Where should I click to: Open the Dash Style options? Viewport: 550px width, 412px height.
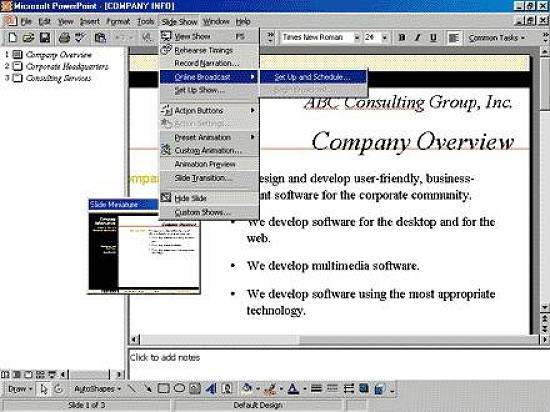coord(332,389)
